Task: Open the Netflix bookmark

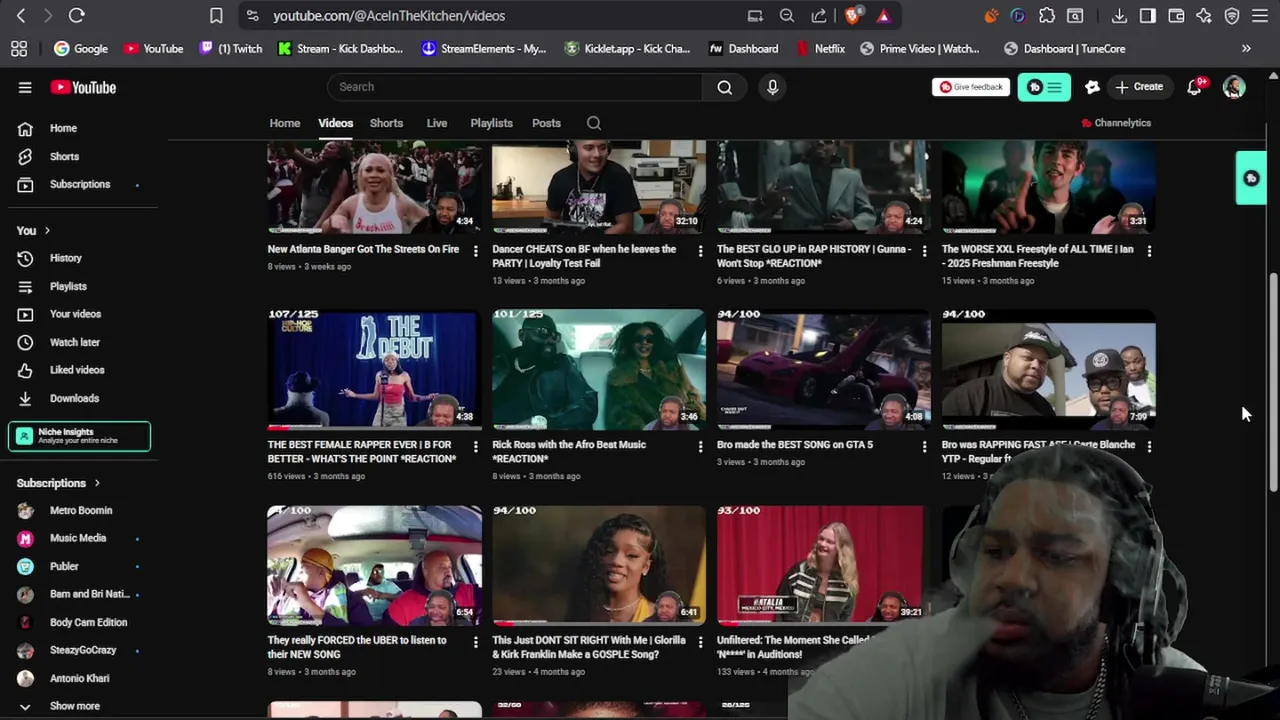Action: click(820, 48)
